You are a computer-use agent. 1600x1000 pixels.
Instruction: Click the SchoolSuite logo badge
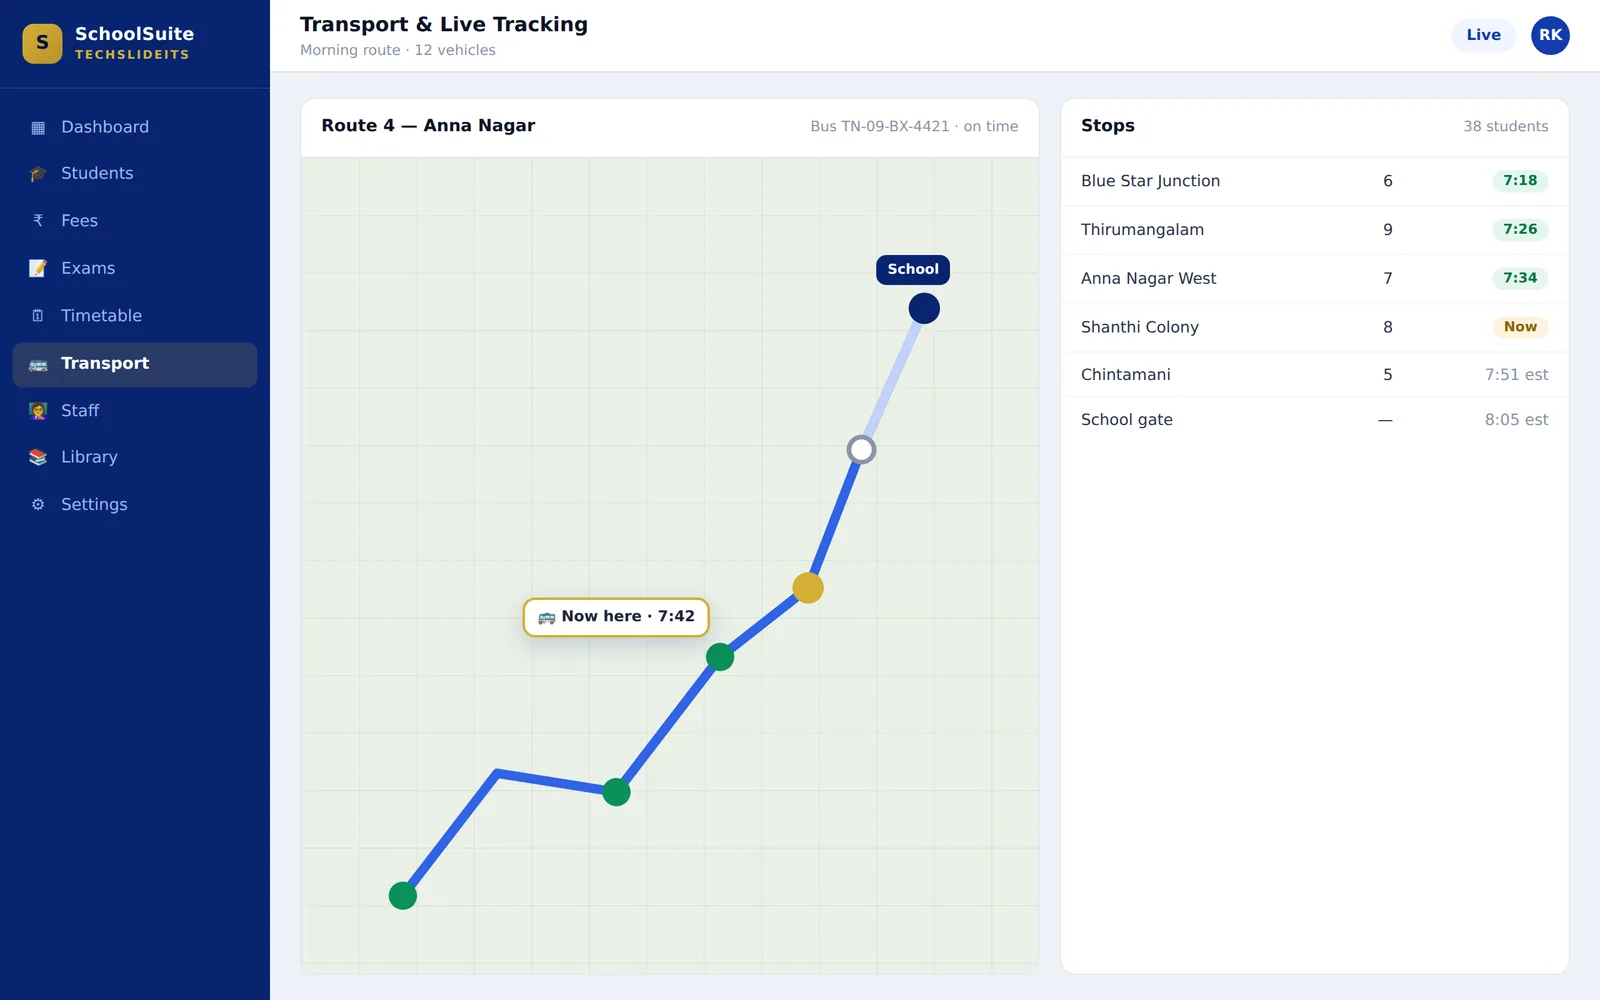tap(42, 43)
